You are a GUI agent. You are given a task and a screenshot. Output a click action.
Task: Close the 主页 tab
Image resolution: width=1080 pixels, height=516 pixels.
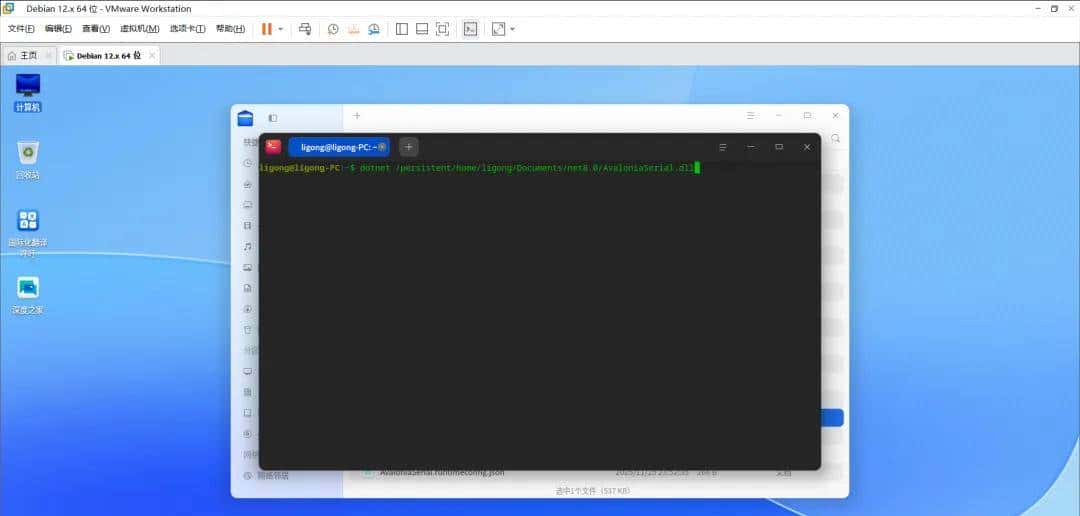click(48, 56)
